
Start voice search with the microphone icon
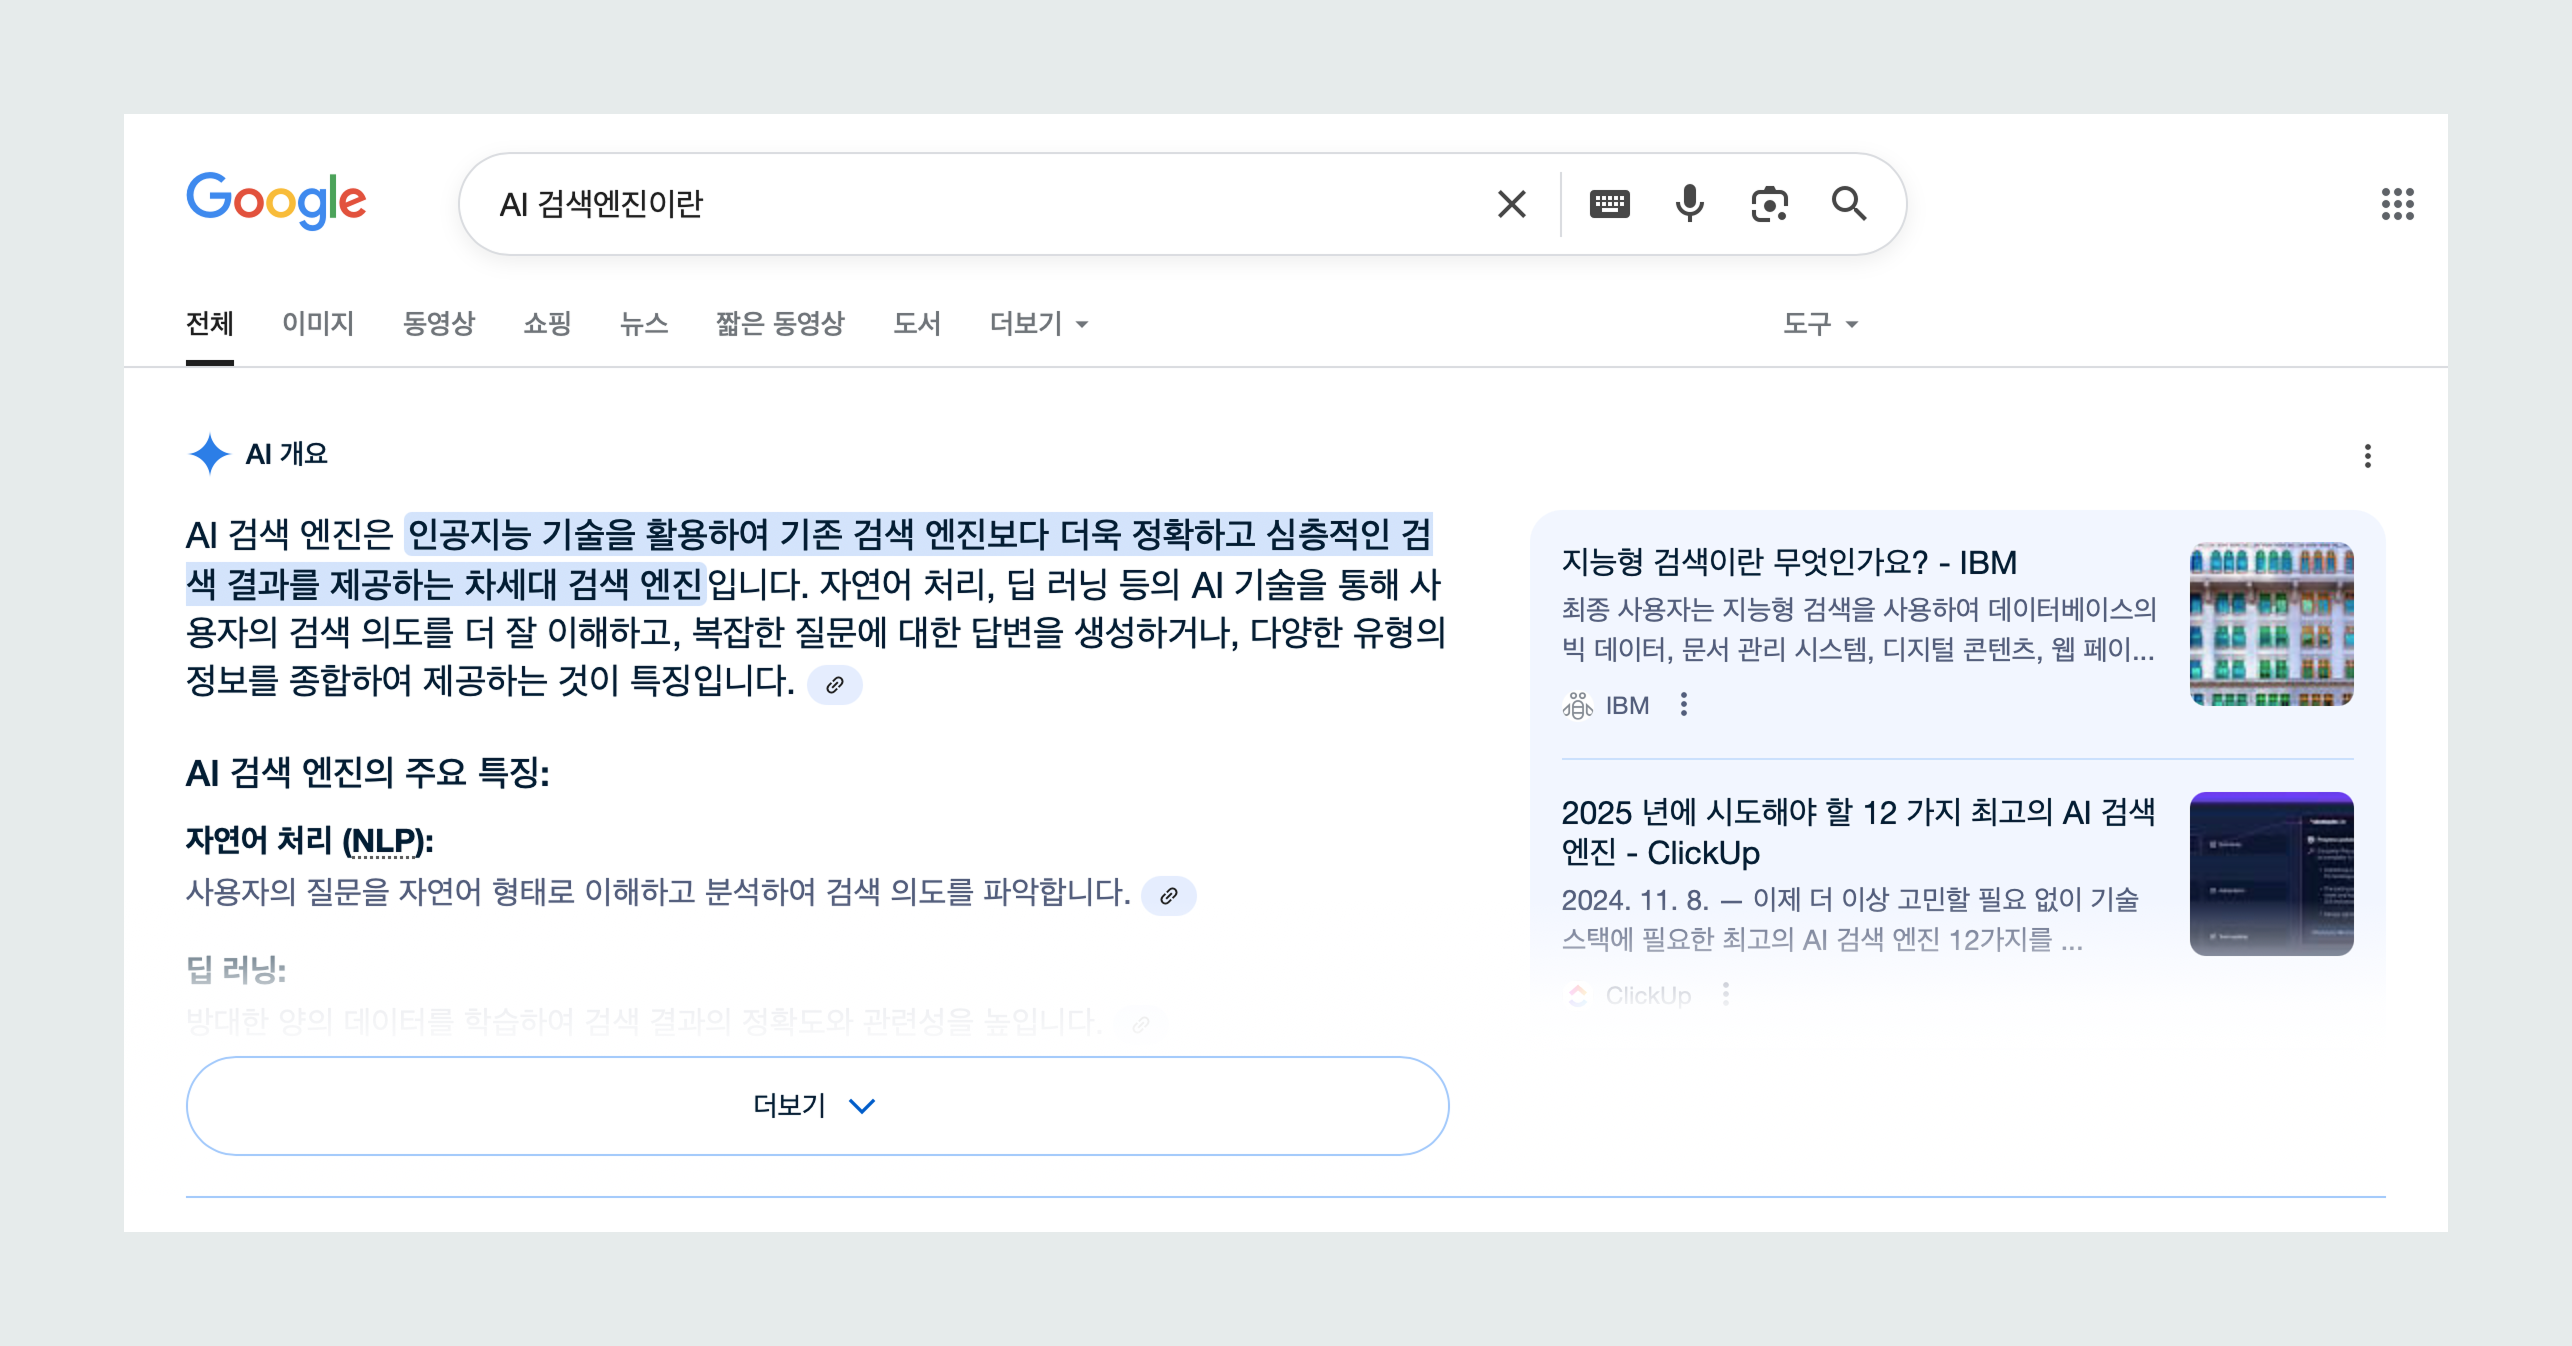[x=1689, y=204]
